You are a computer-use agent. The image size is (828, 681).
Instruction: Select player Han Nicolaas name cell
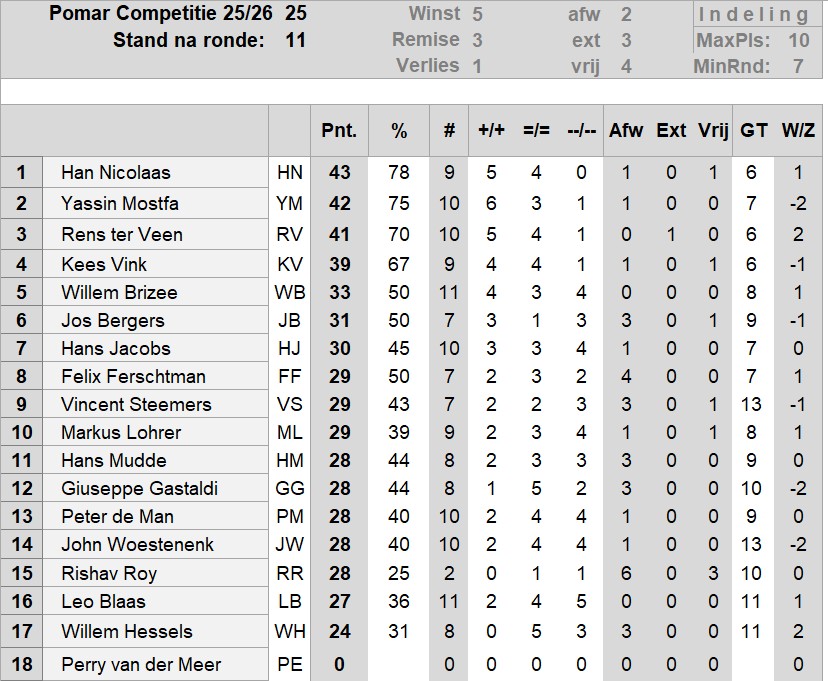tap(116, 172)
